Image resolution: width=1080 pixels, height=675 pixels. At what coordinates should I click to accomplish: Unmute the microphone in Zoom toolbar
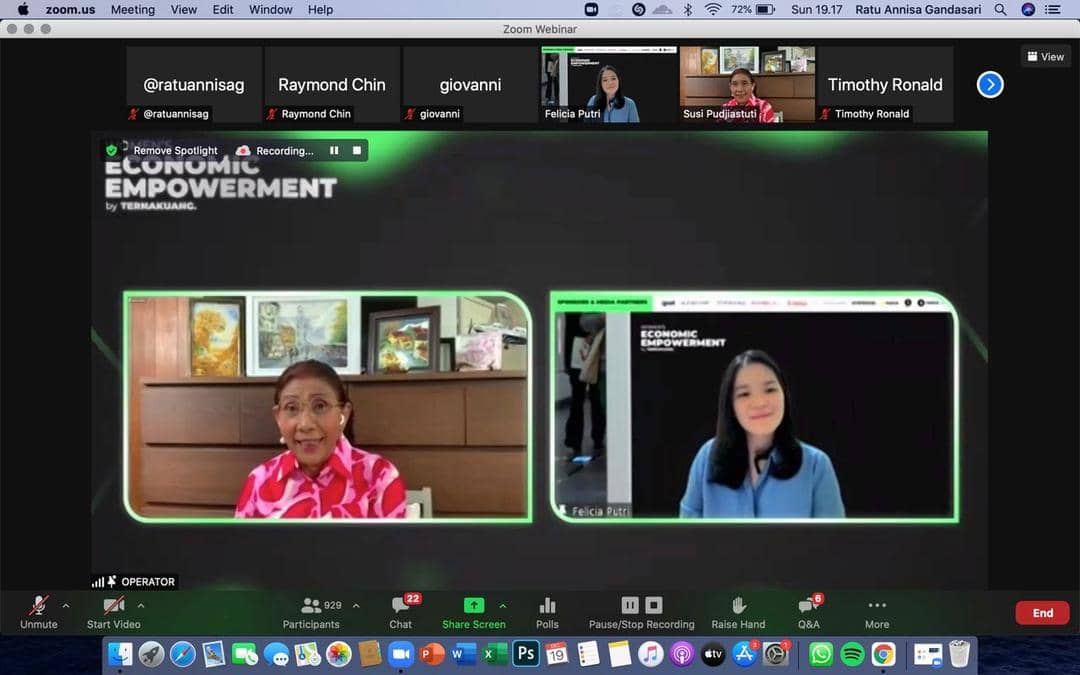pos(39,606)
